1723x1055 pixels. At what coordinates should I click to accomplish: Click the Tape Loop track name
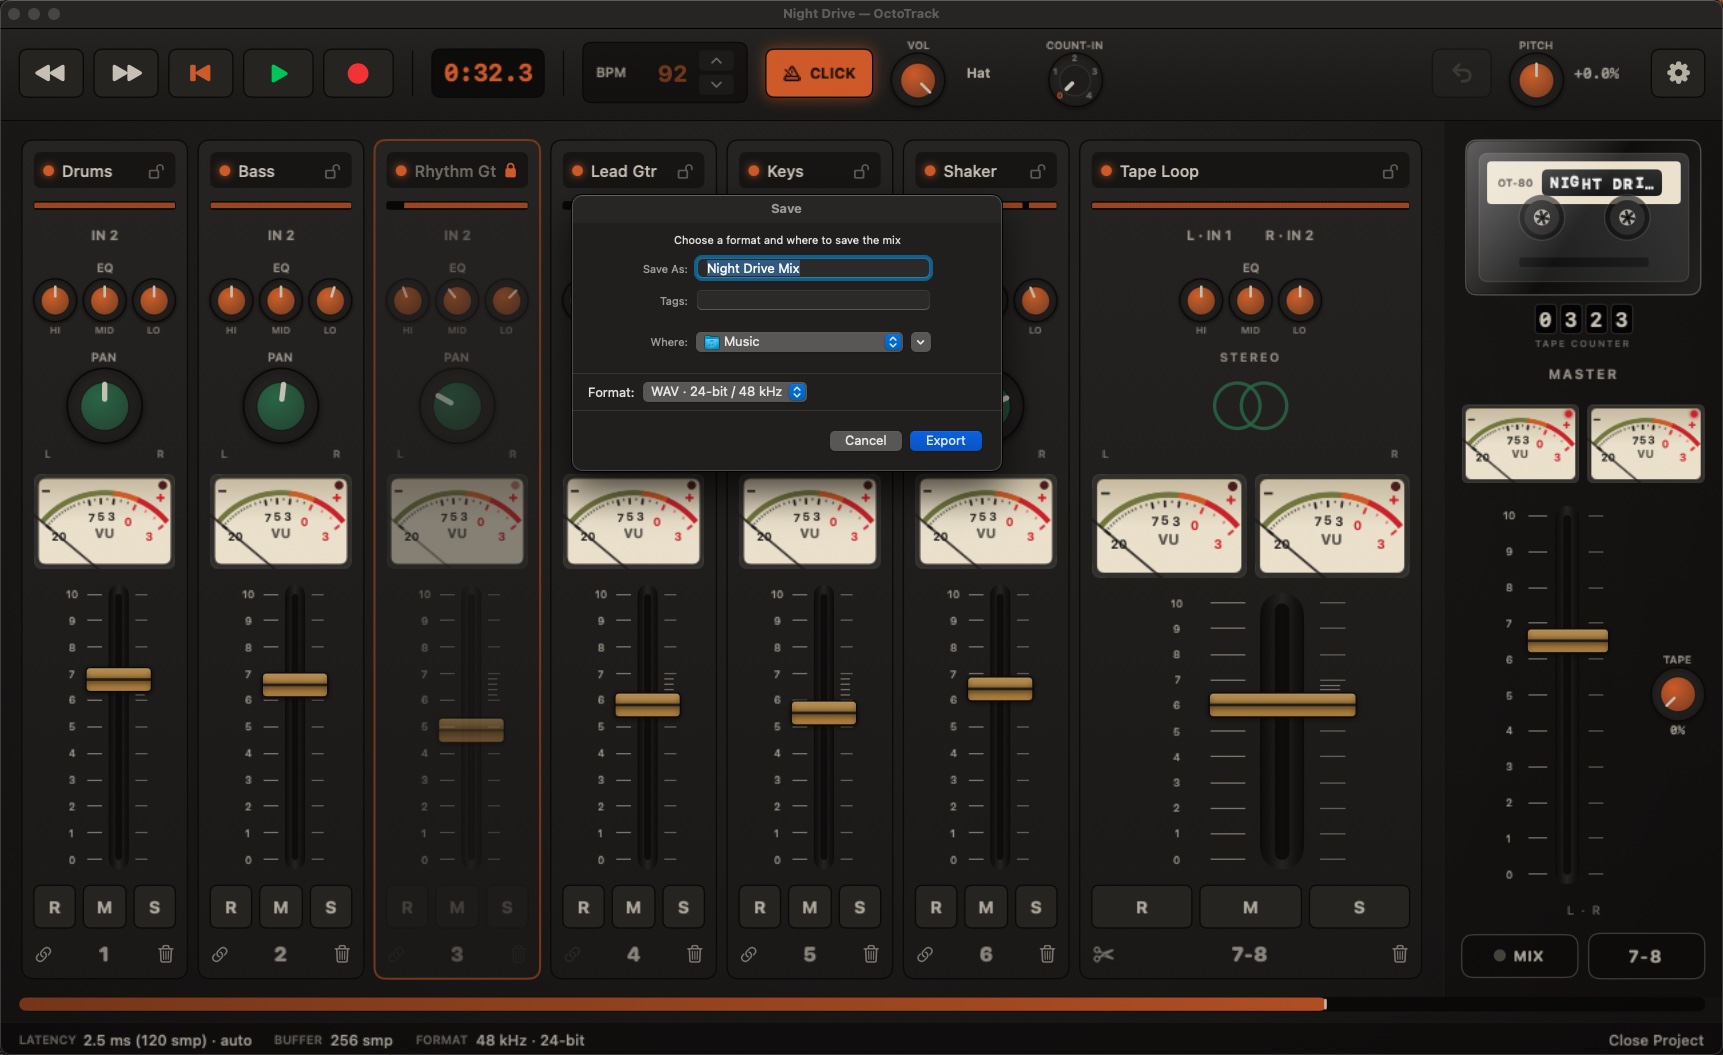1159,171
